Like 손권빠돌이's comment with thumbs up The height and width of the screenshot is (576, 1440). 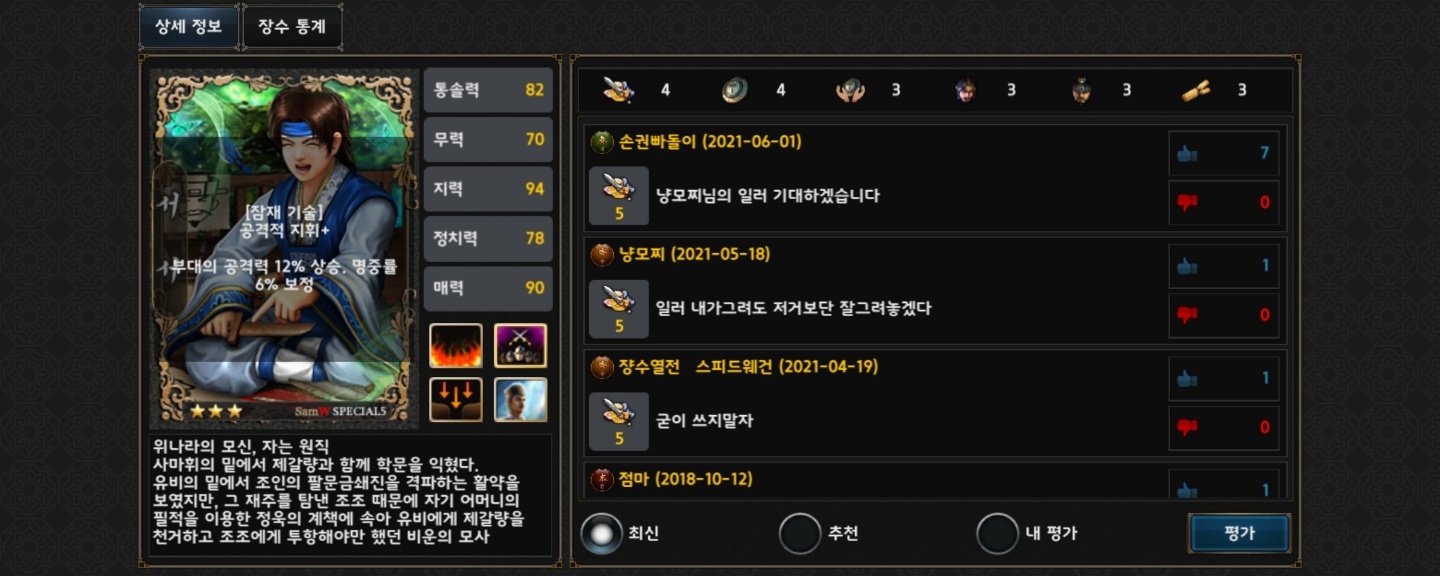pos(1224,153)
